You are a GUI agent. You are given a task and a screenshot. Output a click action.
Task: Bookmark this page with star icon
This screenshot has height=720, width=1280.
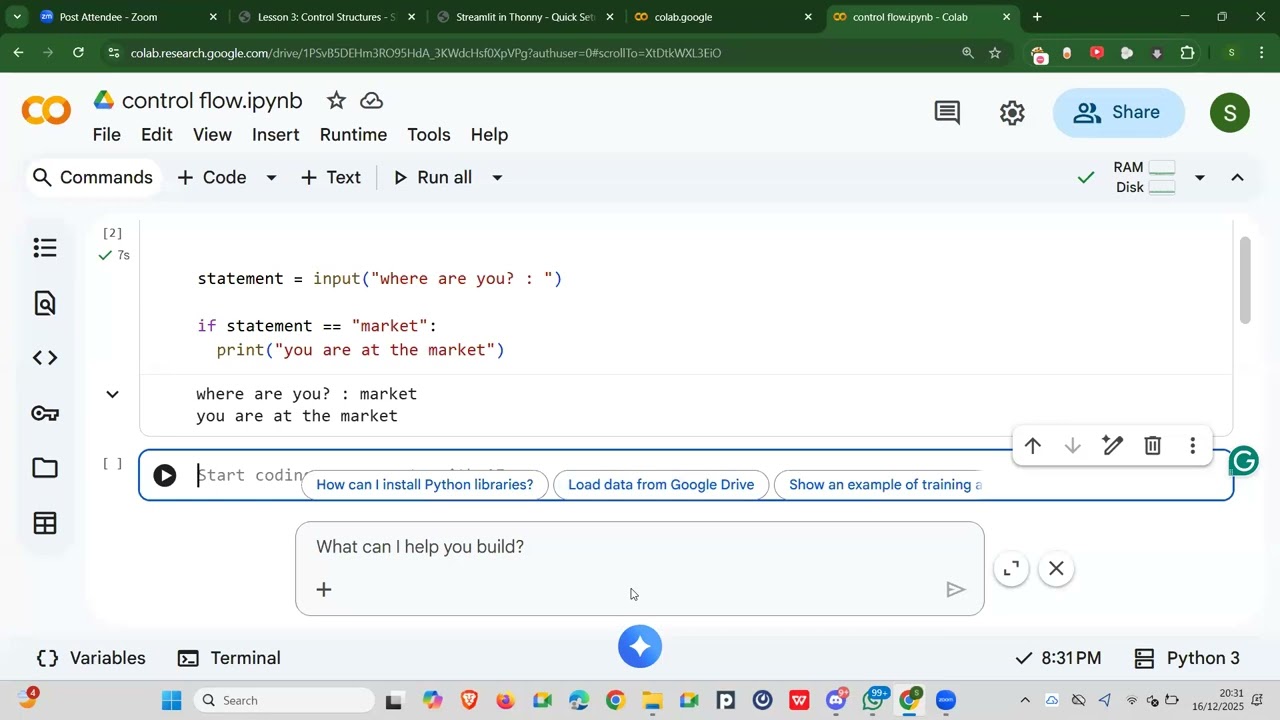995,53
